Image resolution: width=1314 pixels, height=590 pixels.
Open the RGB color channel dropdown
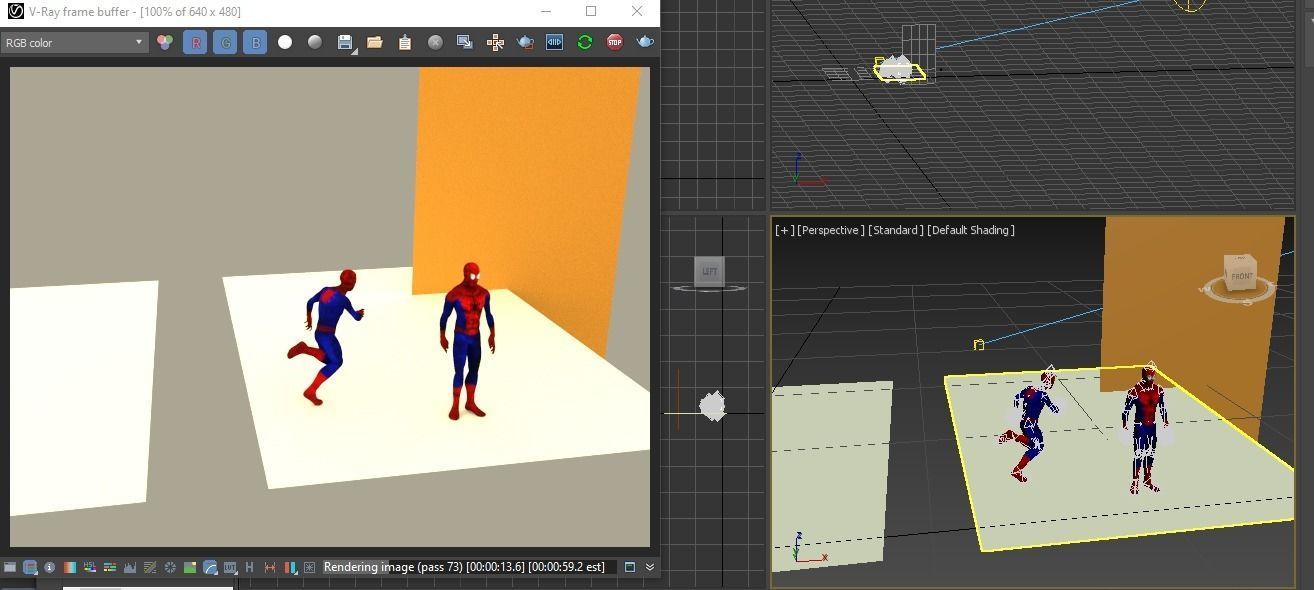tap(74, 42)
